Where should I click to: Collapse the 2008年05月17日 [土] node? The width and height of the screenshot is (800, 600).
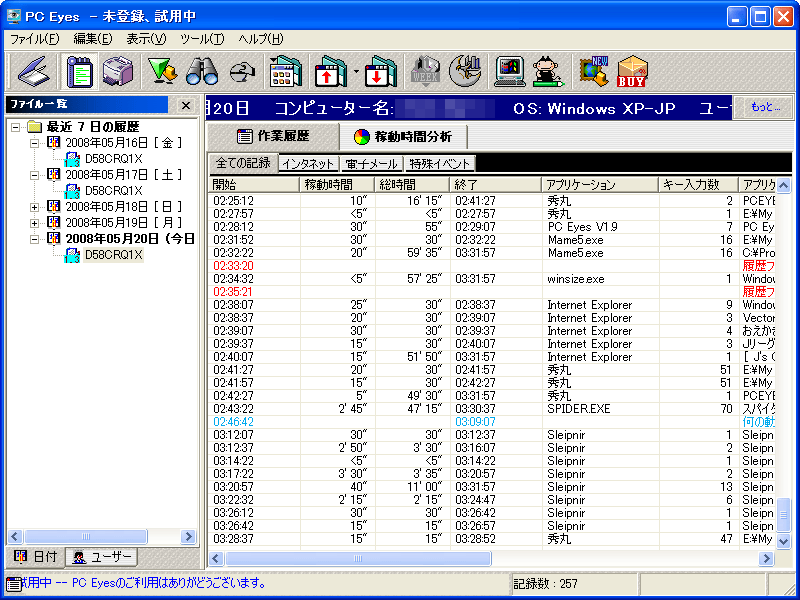point(35,175)
